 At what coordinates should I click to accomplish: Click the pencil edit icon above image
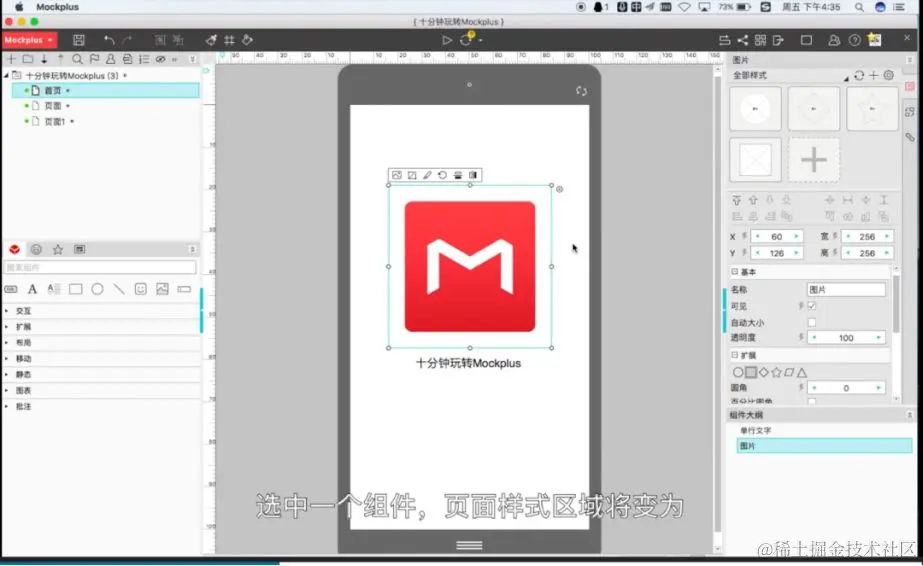pyautogui.click(x=427, y=175)
